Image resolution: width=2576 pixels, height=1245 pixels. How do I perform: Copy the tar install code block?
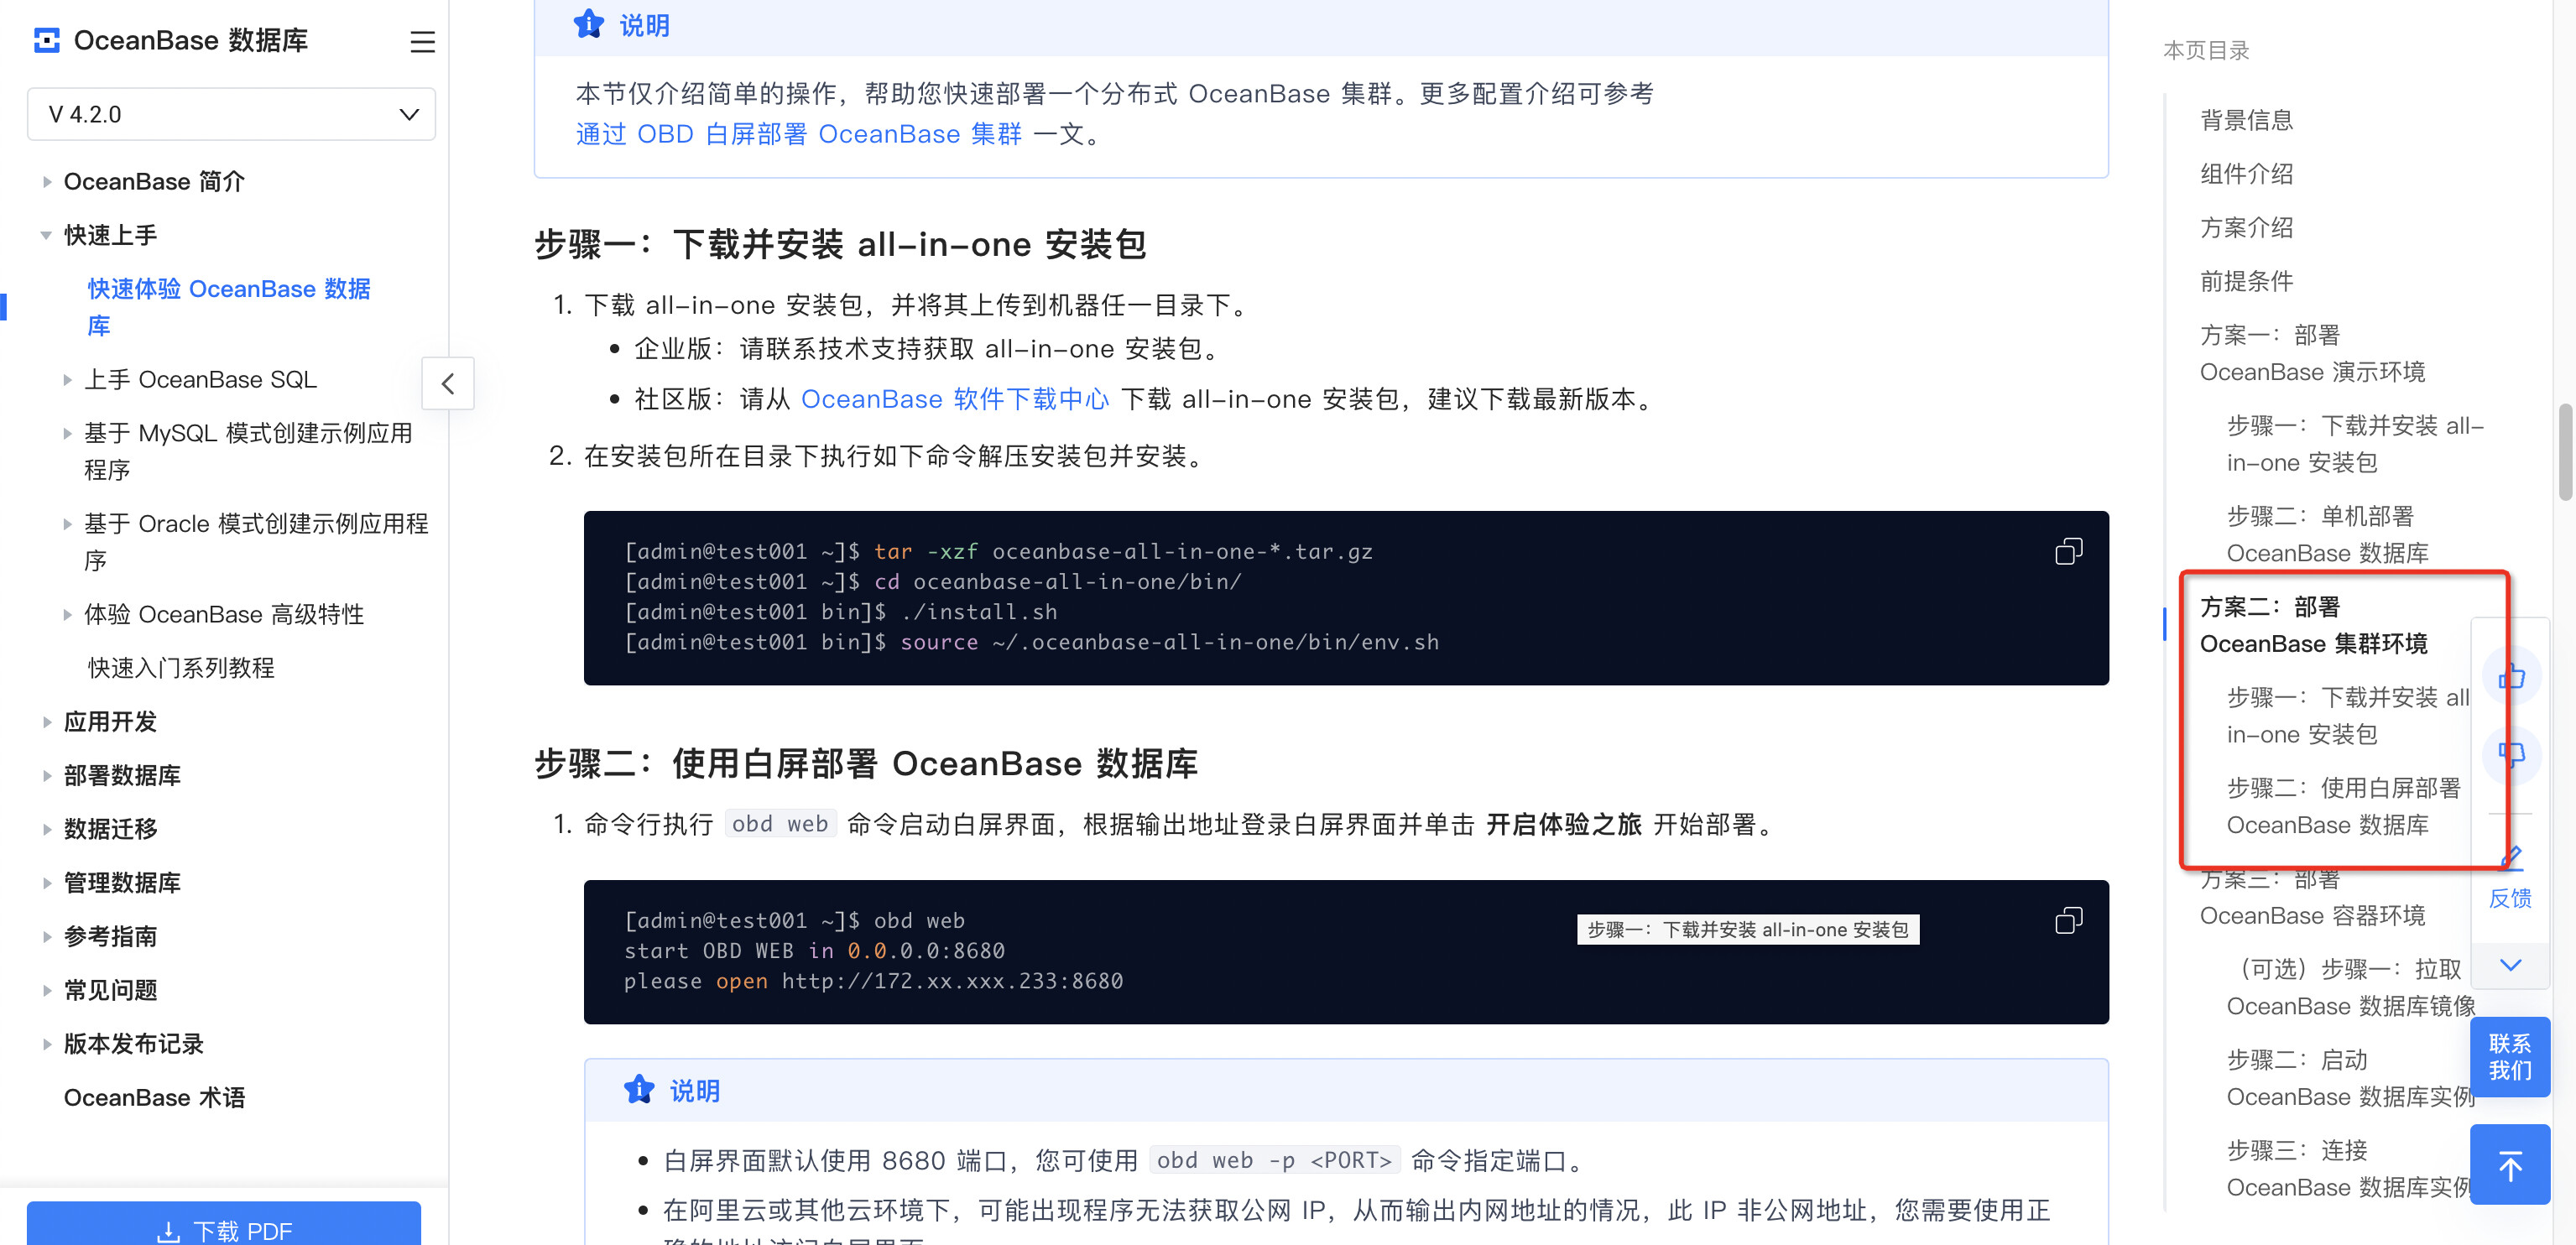click(x=2068, y=551)
